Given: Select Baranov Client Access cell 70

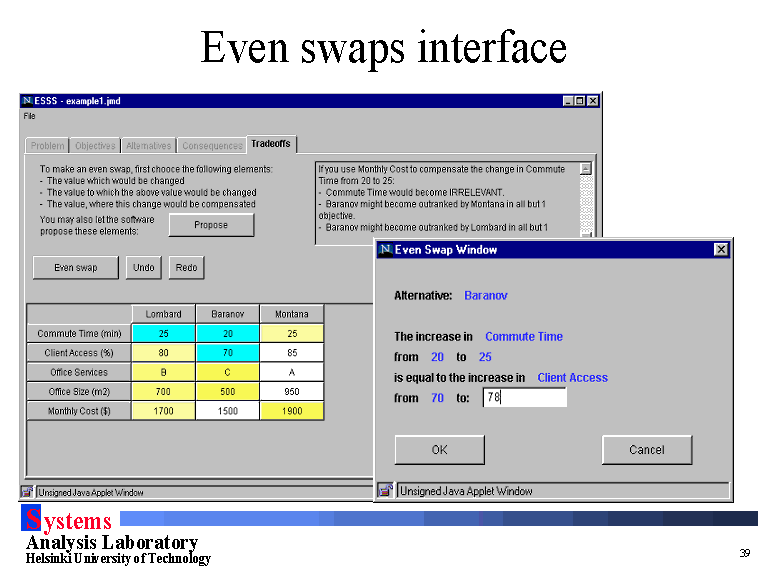Looking at the screenshot, I should pos(227,353).
